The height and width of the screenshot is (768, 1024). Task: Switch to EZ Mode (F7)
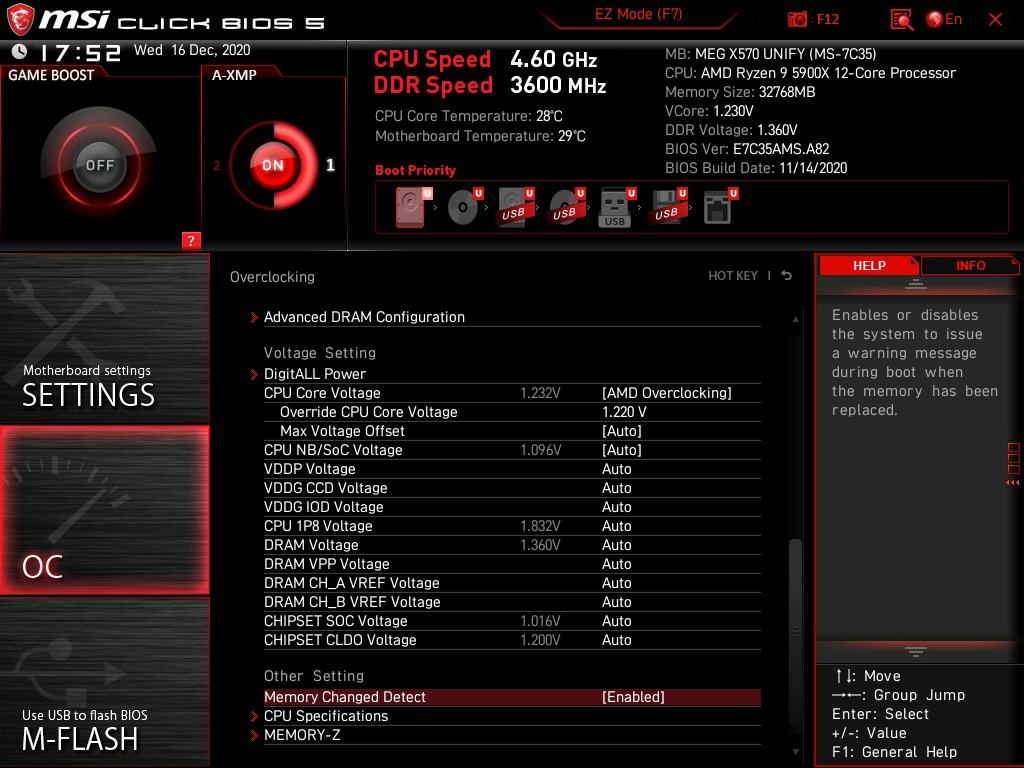pos(638,14)
